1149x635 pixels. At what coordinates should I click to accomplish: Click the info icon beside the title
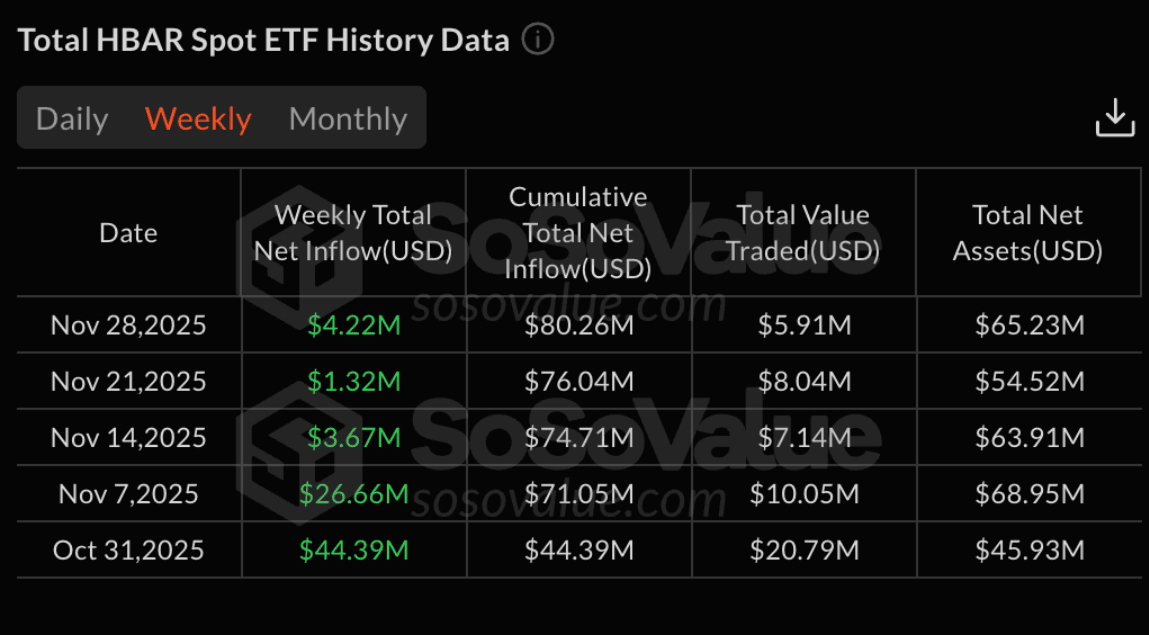pyautogui.click(x=538, y=40)
